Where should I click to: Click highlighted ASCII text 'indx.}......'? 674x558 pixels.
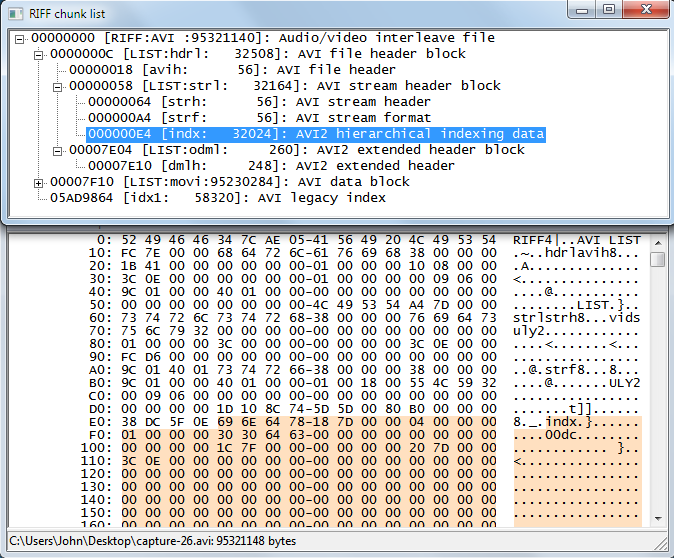[x=593, y=422]
